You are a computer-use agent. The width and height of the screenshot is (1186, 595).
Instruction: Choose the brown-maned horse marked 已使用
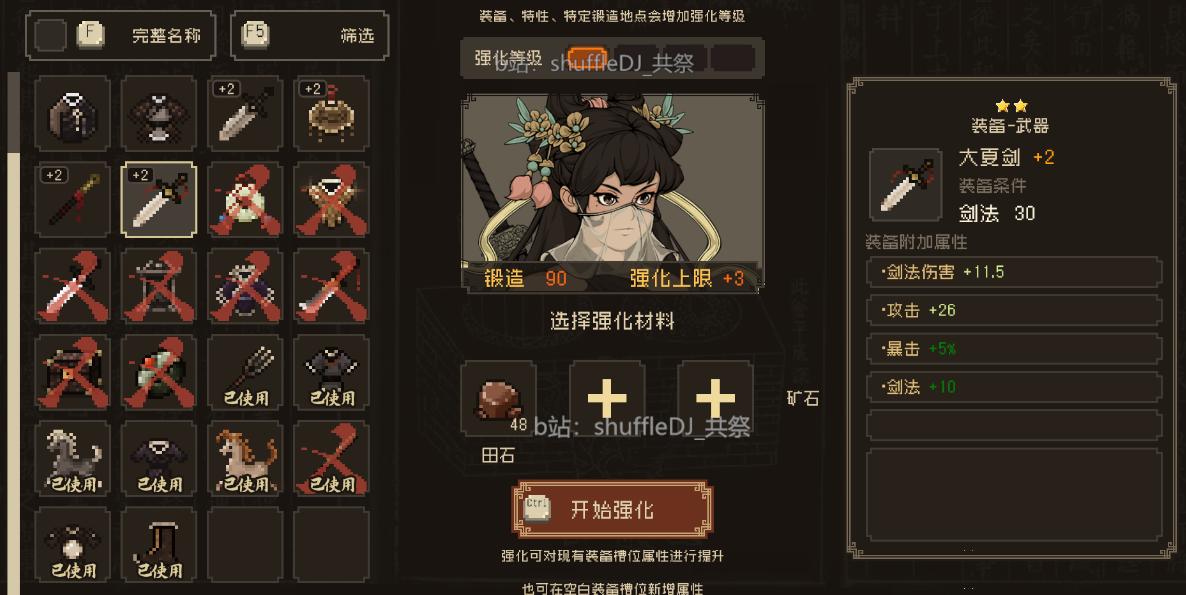click(245, 459)
